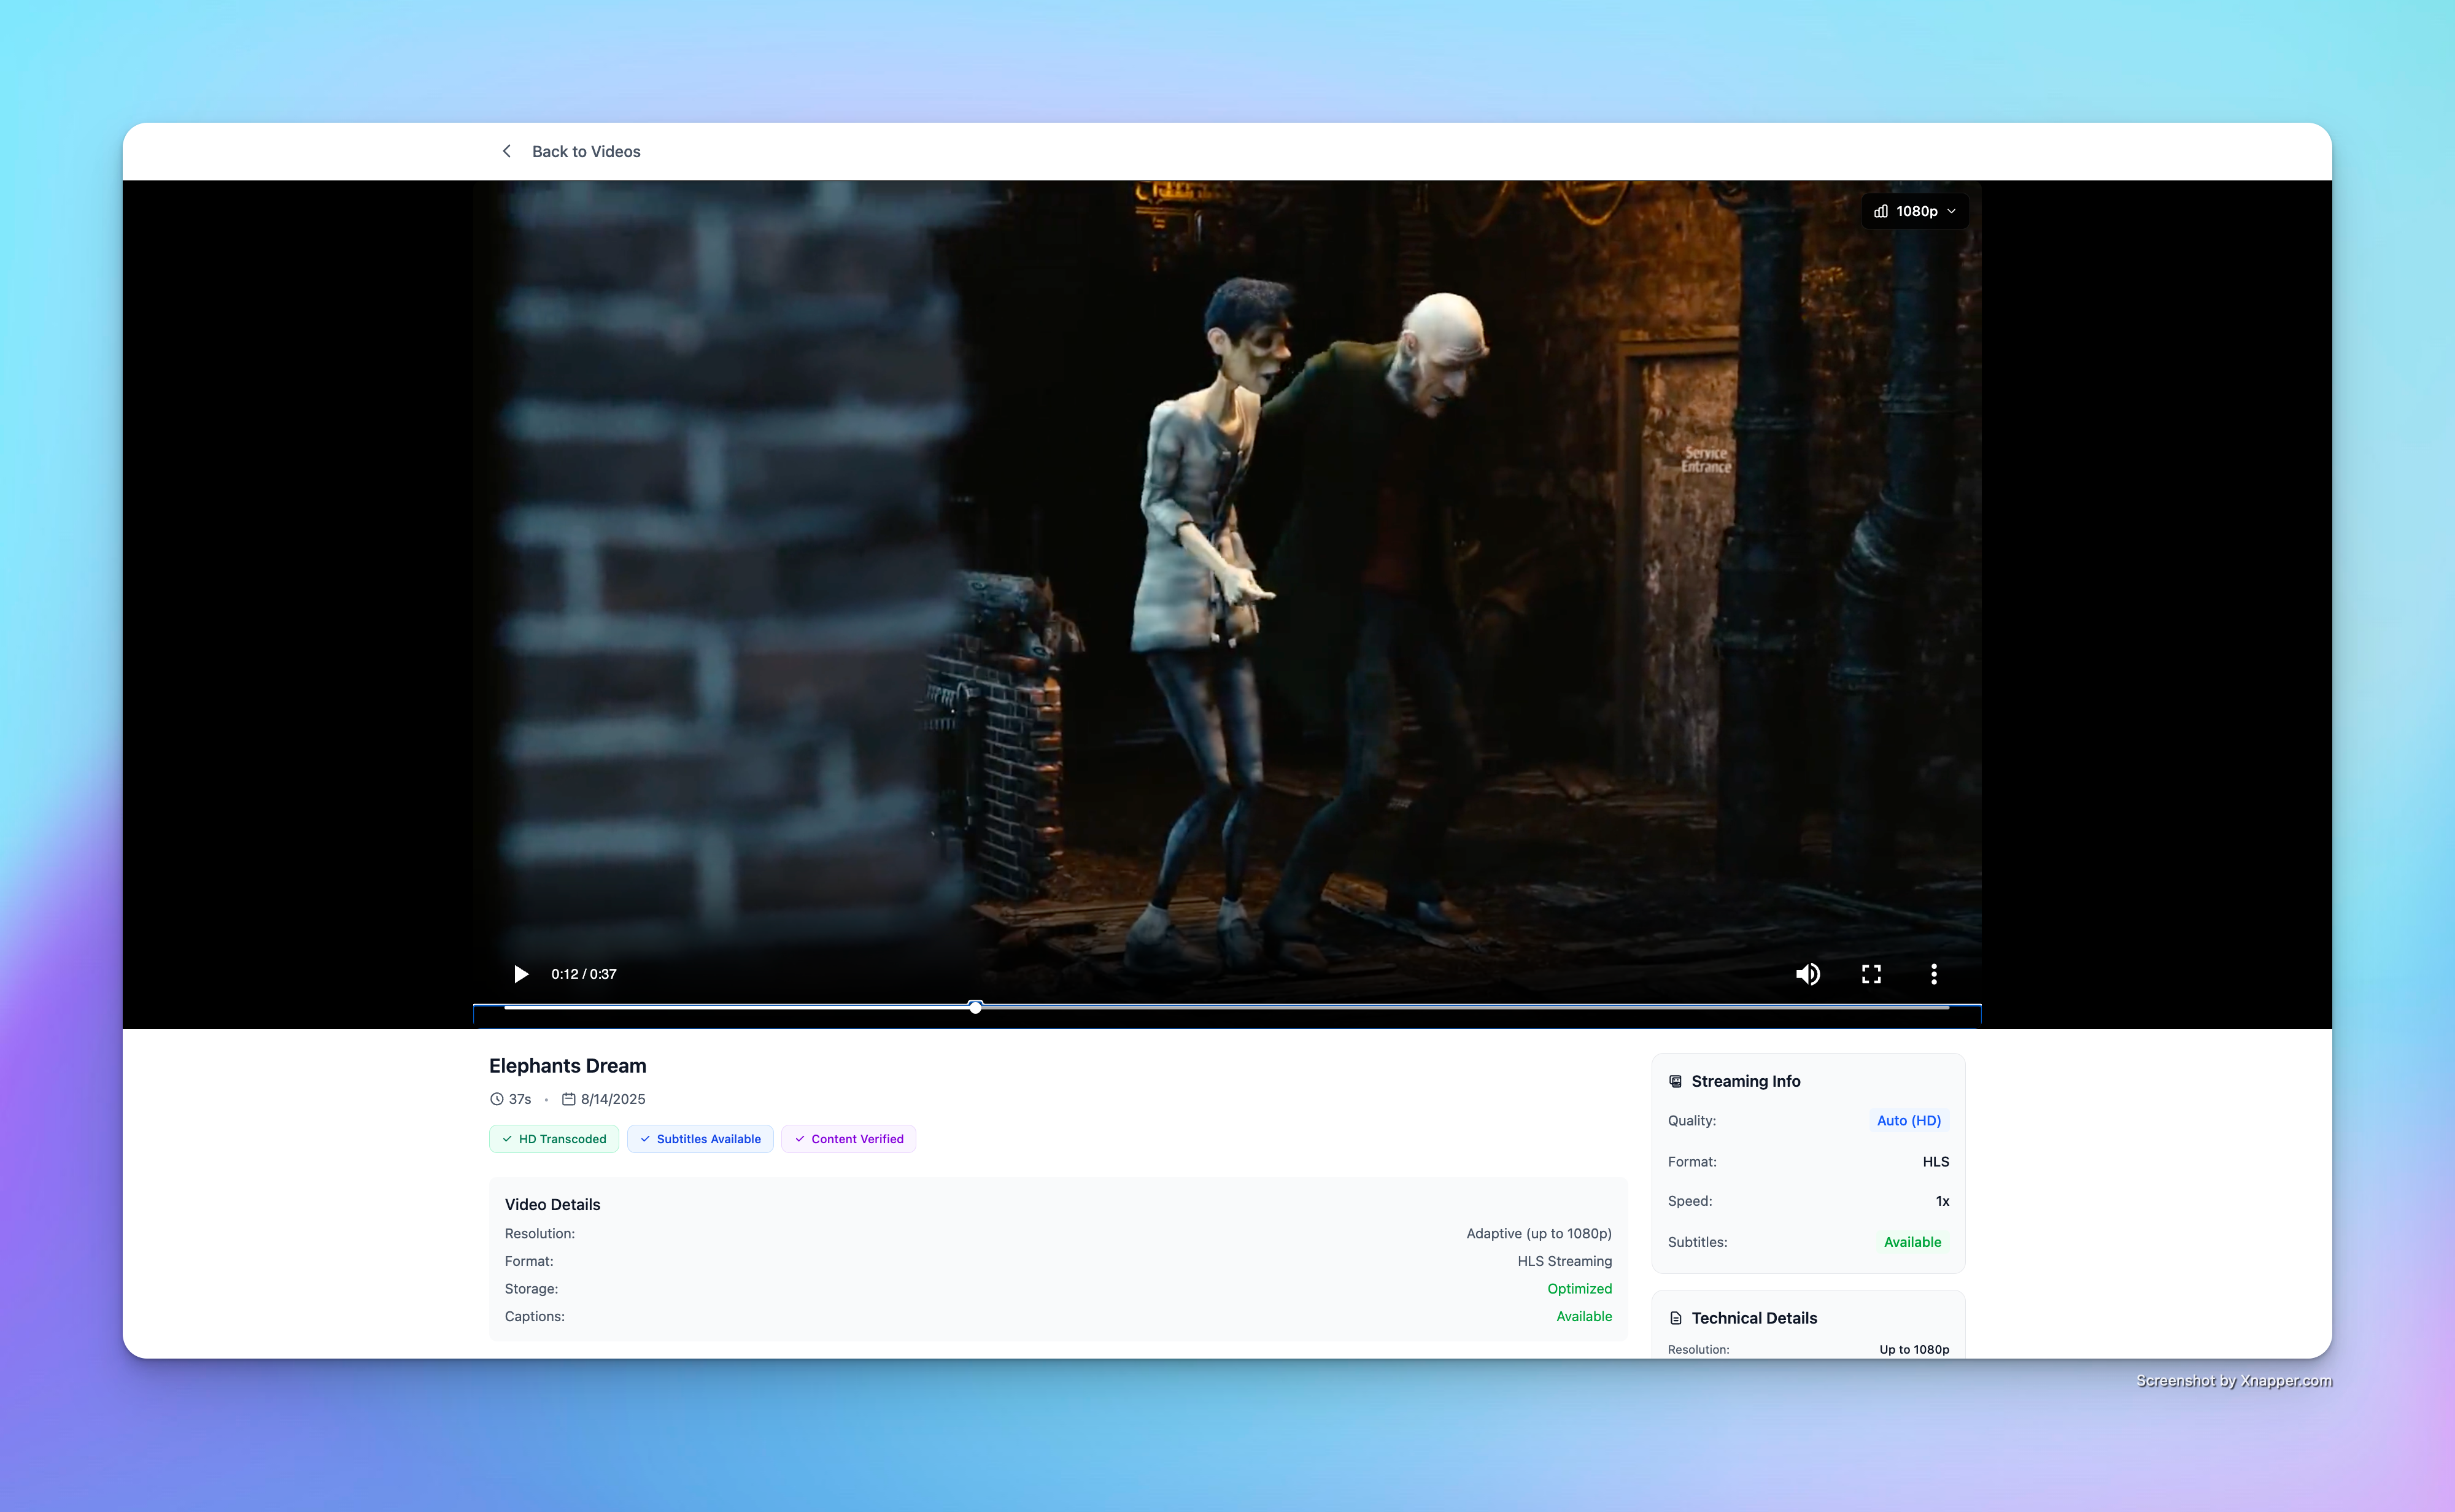Mute the video with the speaker icon
The height and width of the screenshot is (1512, 2455).
click(1808, 974)
